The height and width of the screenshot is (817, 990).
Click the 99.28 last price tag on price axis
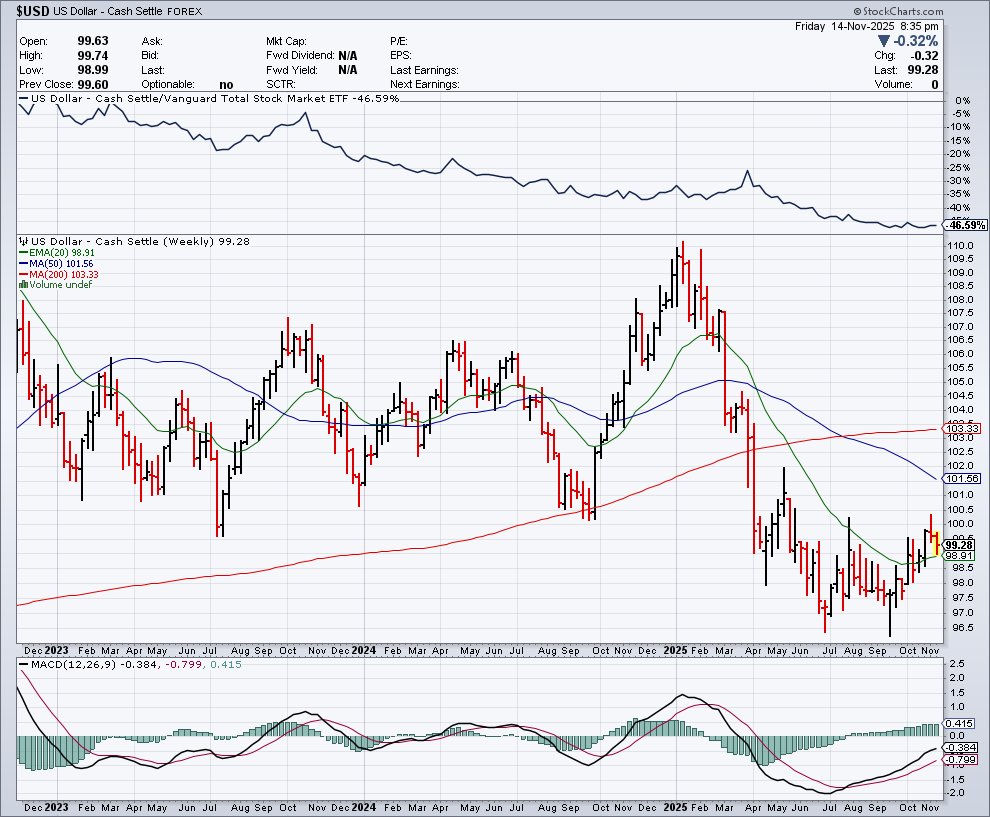[958, 544]
